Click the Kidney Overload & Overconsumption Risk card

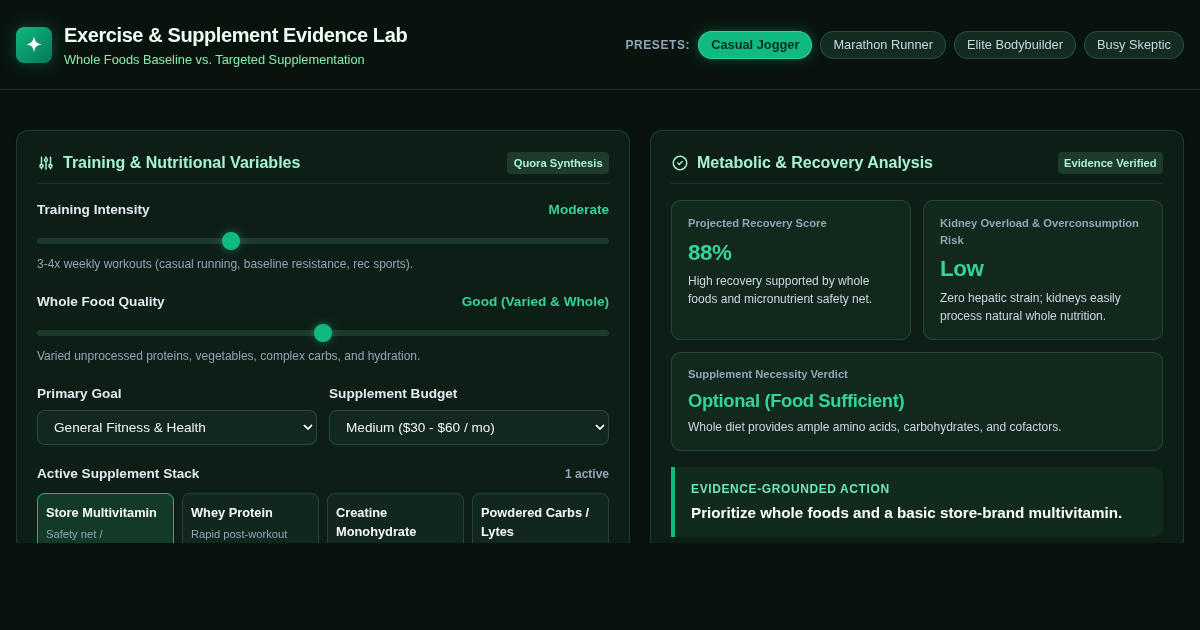[x=1043, y=270]
